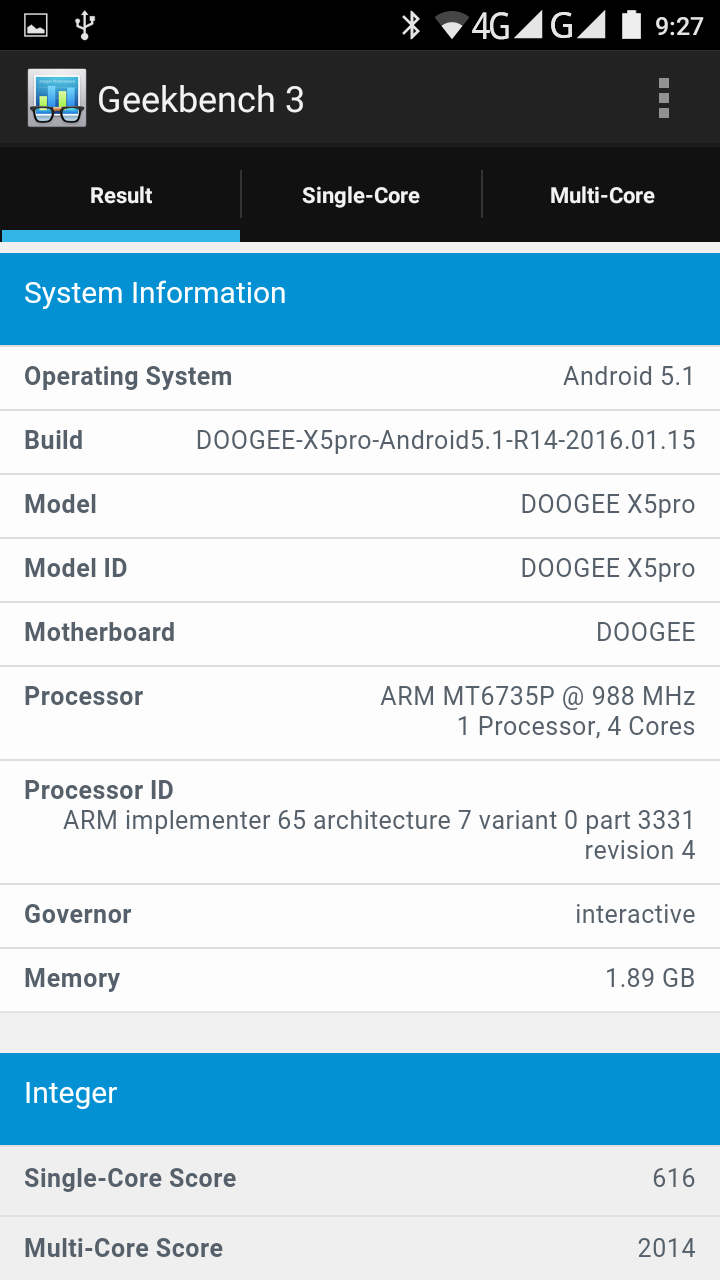The image size is (720, 1280).
Task: Switch to the Single-Core tab
Action: [x=361, y=196]
